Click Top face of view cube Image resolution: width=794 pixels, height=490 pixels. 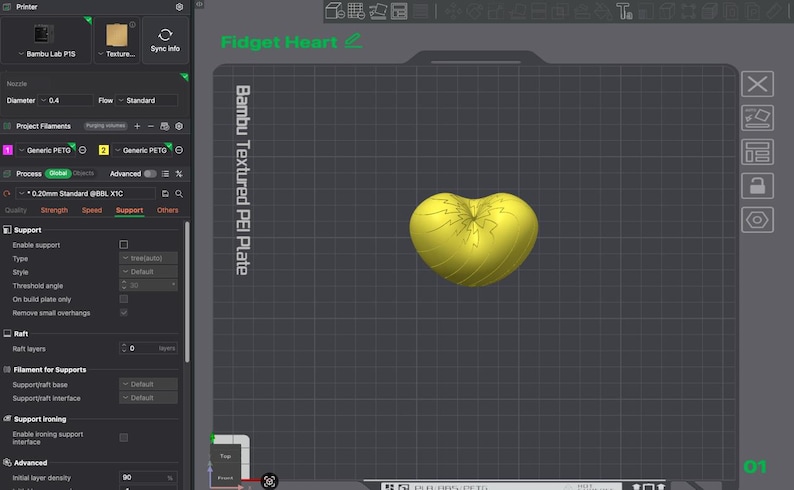tap(225, 456)
